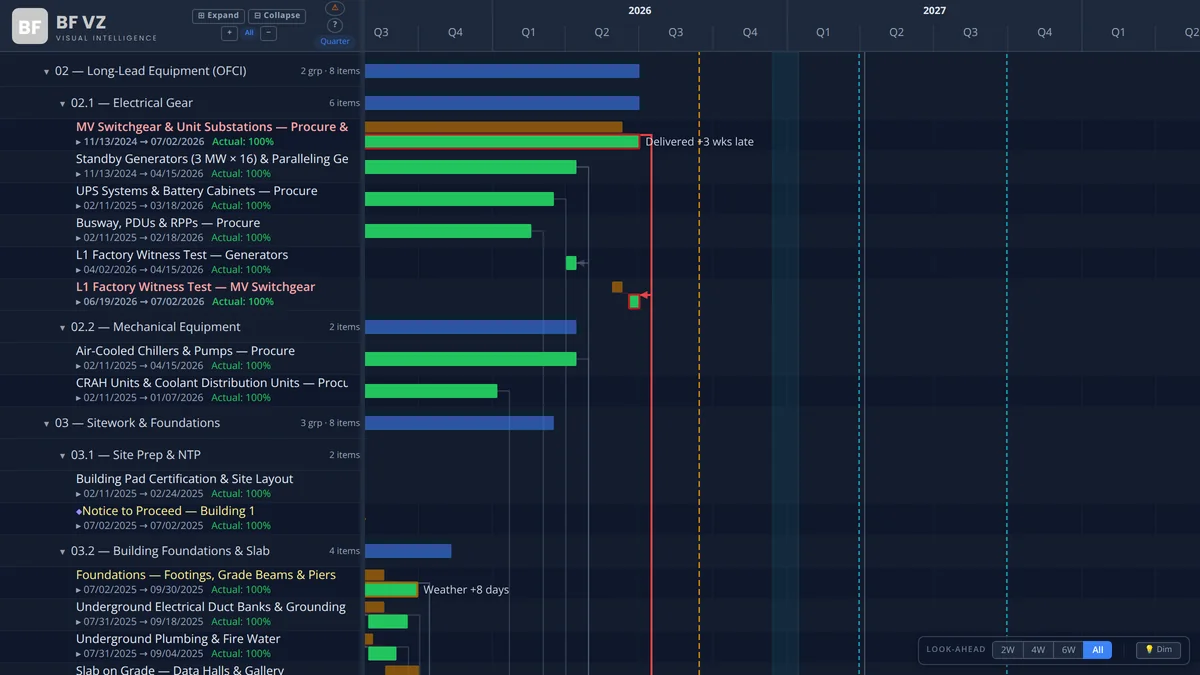The height and width of the screenshot is (675, 1200).
Task: Click the 2027 year header
Action: pyautogui.click(x=934, y=10)
